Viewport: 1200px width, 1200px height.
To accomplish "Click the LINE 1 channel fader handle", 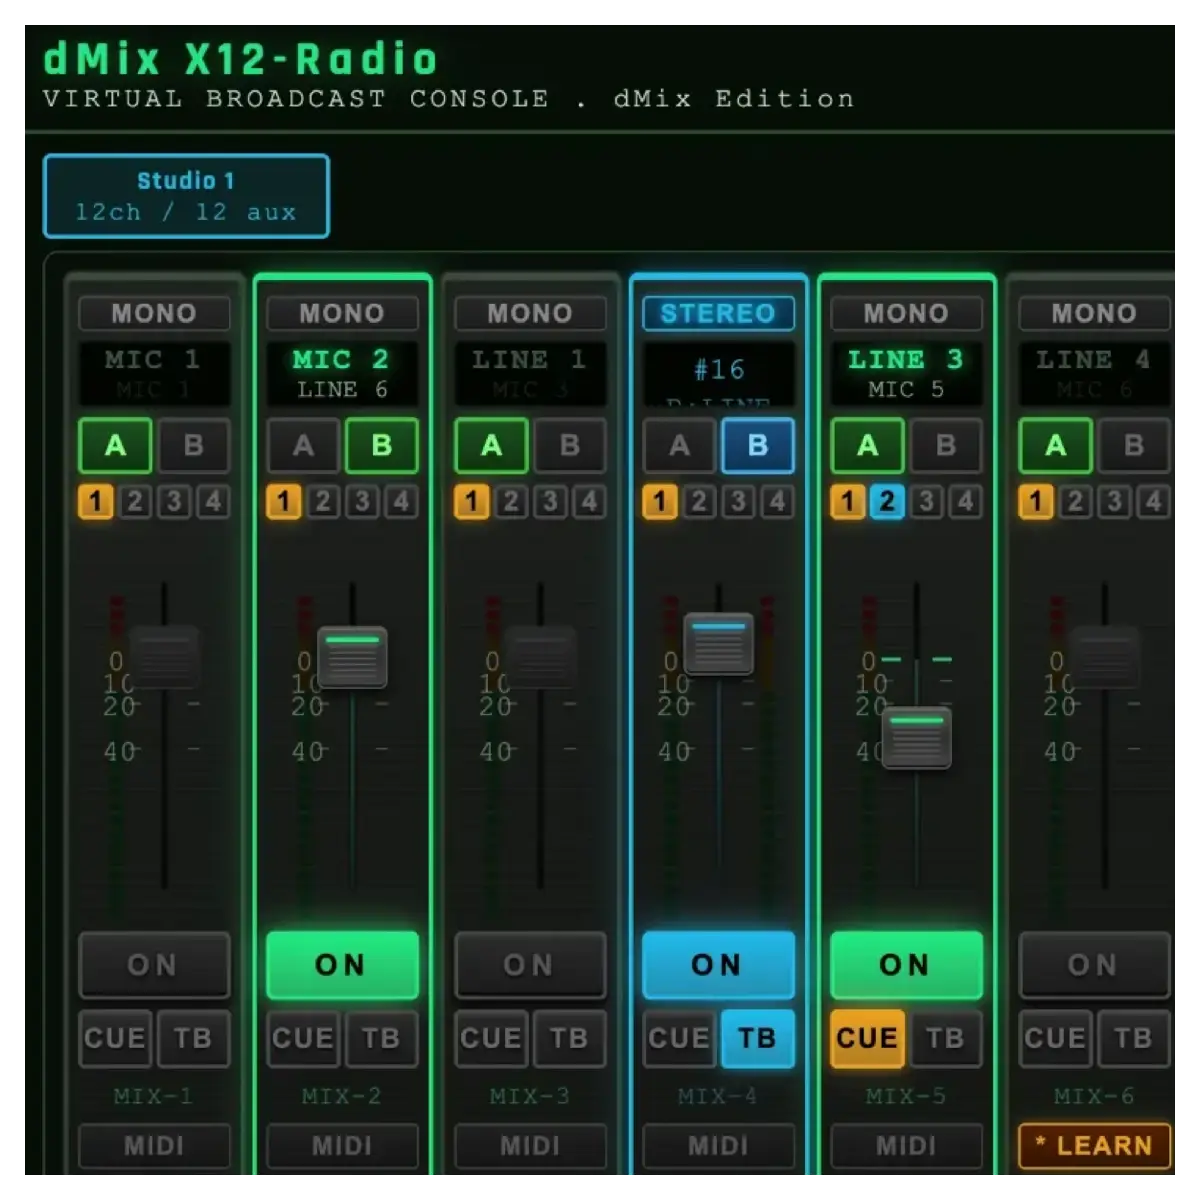I will 540,657.
